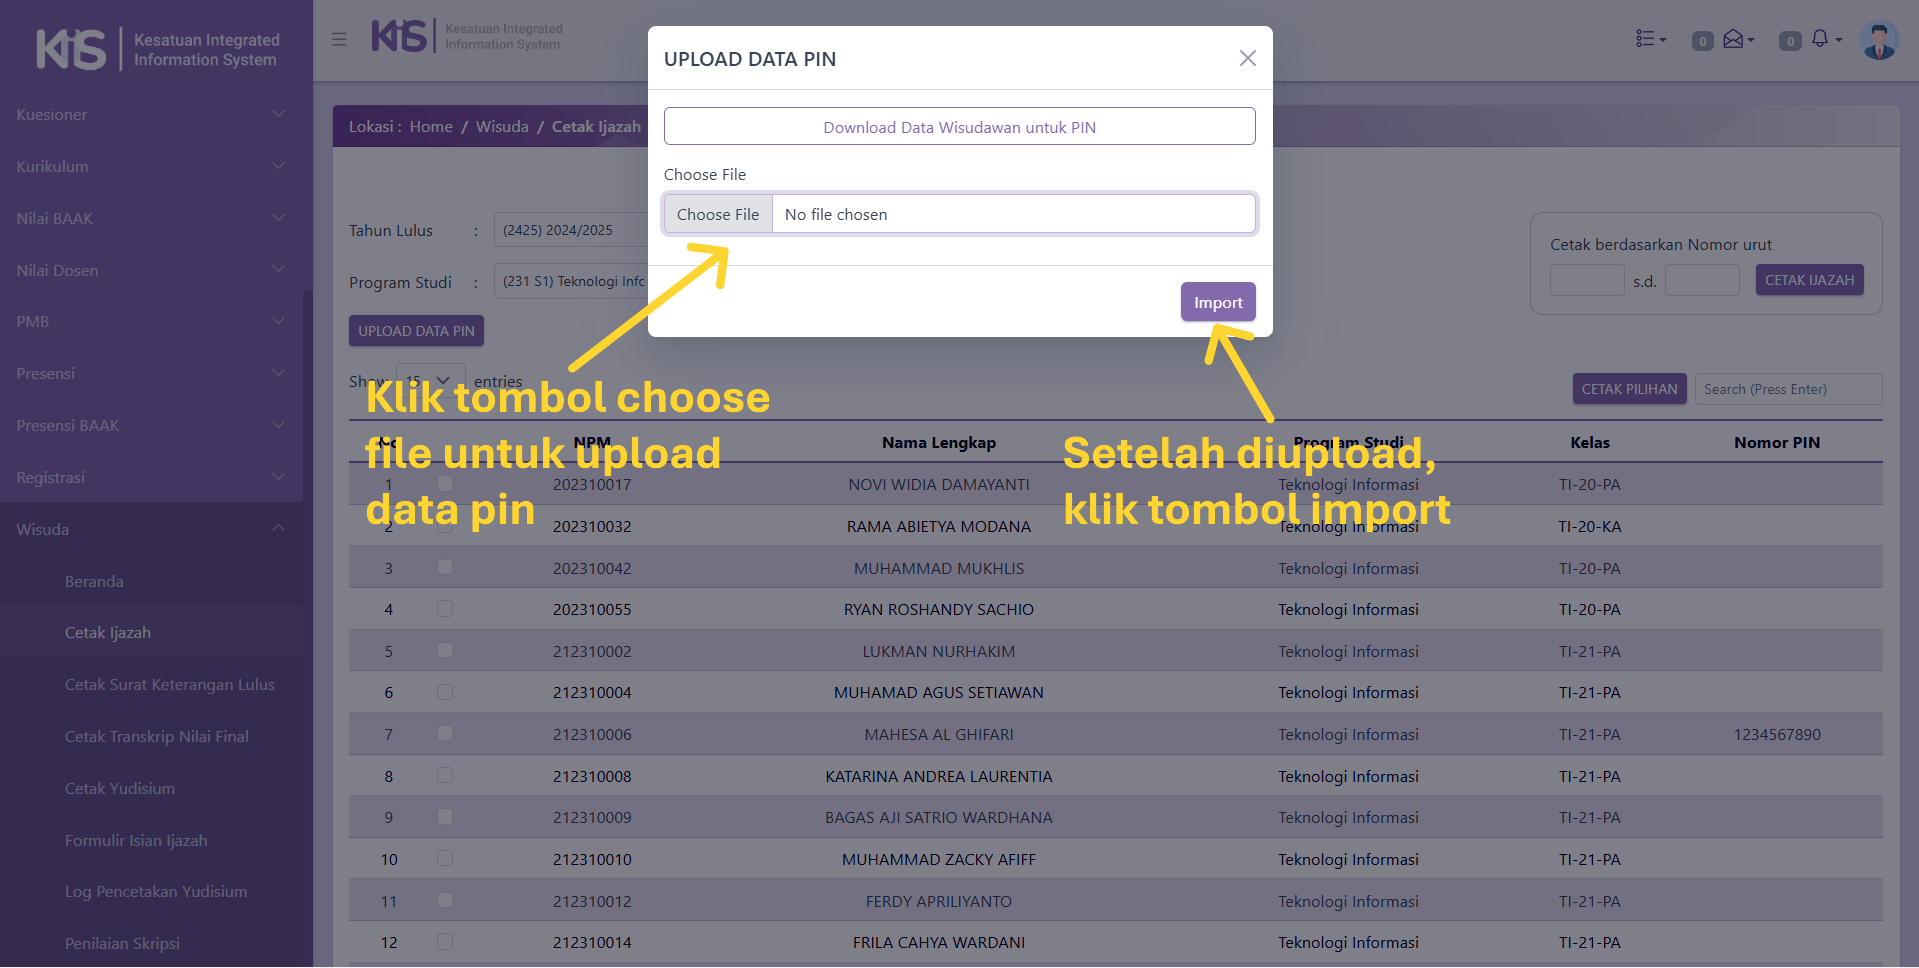Check the box for Muhammad Zacky Afiff

tap(445, 859)
